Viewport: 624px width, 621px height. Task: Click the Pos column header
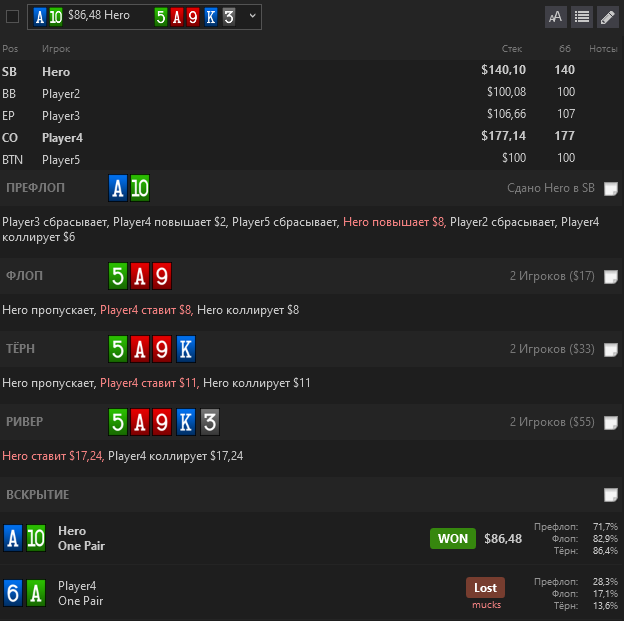click(x=10, y=49)
